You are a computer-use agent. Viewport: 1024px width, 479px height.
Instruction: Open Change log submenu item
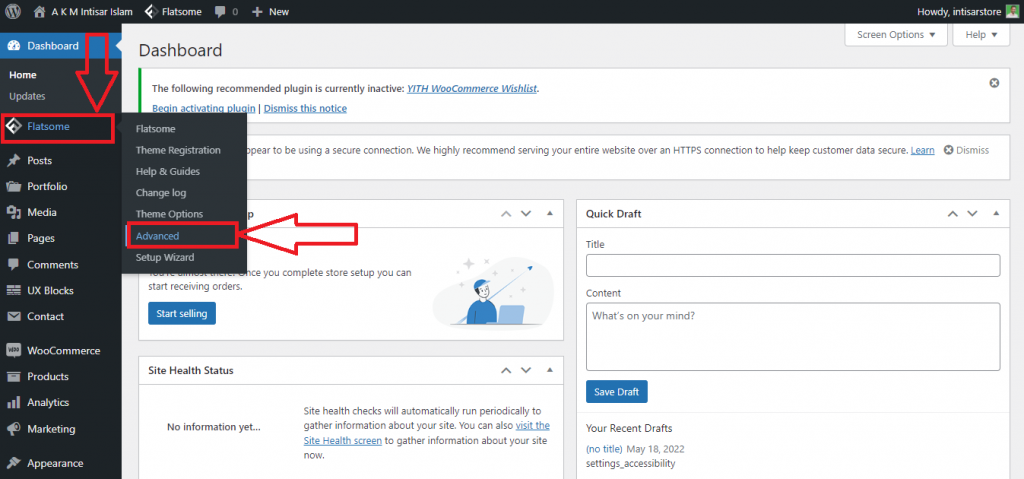pyautogui.click(x=161, y=193)
